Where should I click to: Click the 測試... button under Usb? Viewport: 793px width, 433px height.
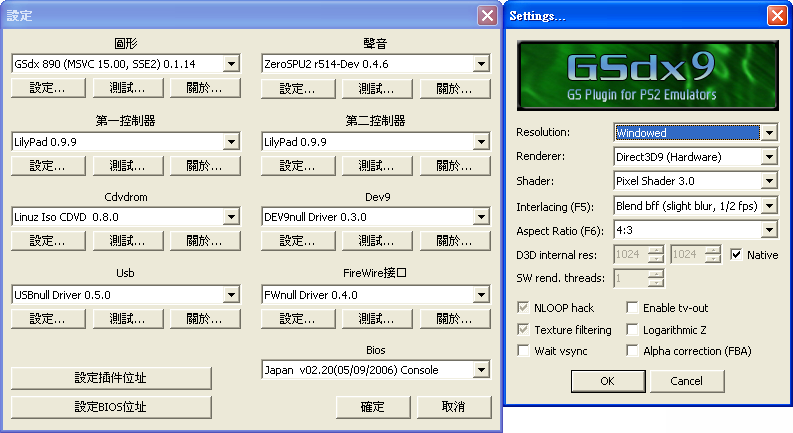coord(128,319)
